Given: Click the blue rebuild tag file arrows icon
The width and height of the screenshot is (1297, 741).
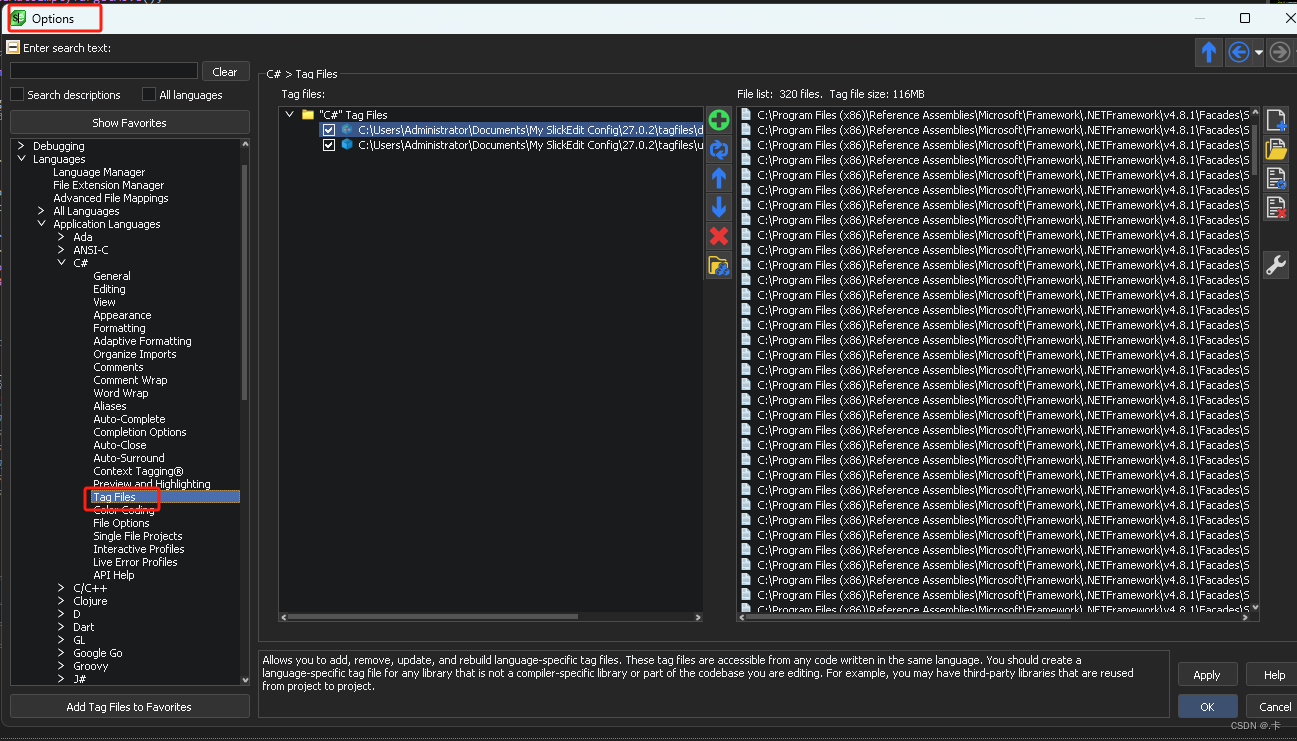Looking at the screenshot, I should 718,150.
